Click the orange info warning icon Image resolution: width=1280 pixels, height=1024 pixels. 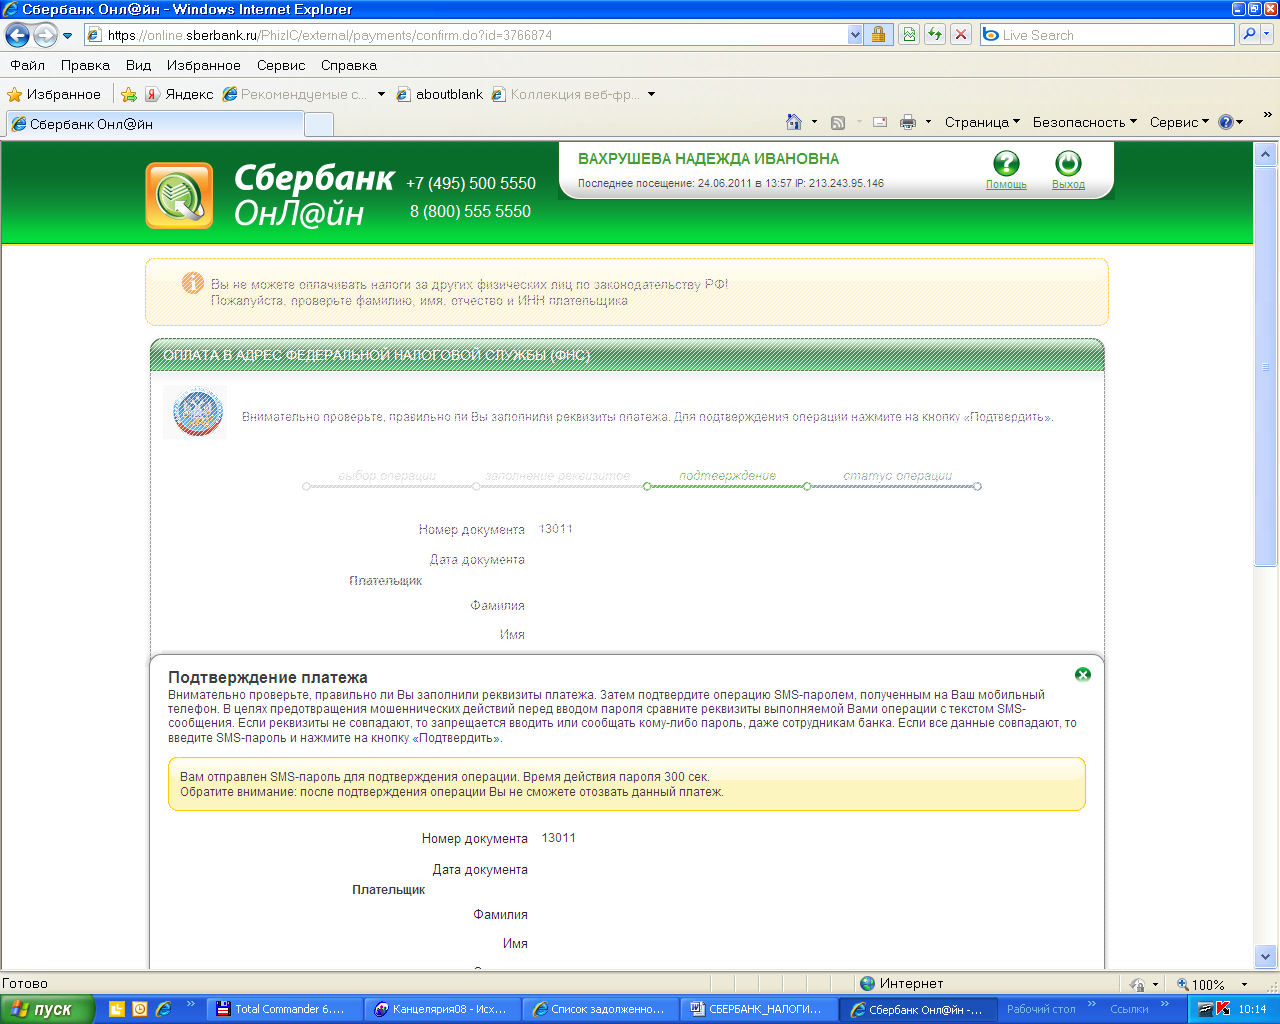[x=193, y=283]
